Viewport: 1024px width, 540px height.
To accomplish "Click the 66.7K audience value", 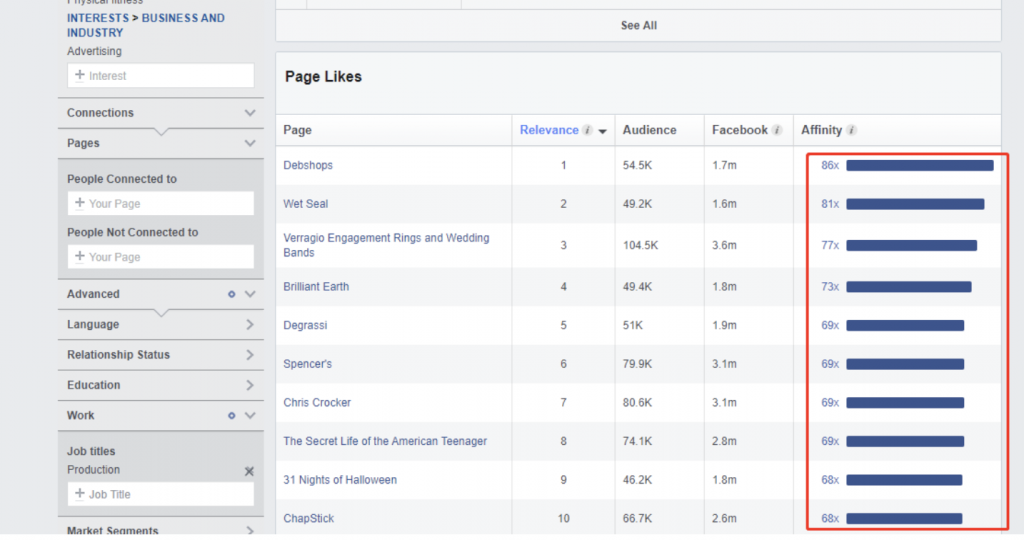I will [637, 518].
